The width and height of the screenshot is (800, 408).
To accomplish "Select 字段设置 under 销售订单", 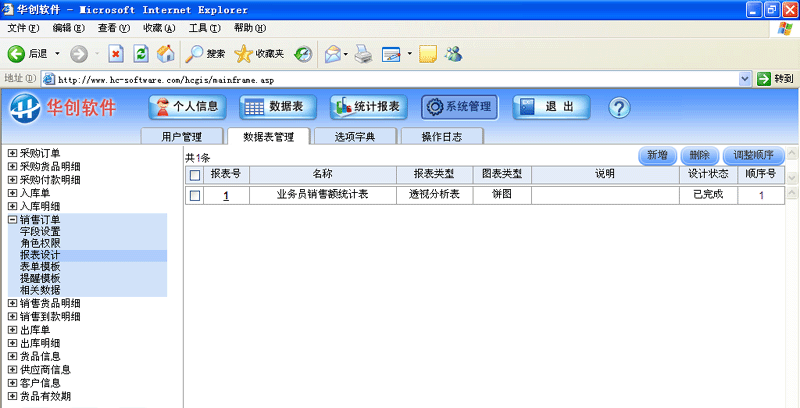I will pyautogui.click(x=40, y=231).
